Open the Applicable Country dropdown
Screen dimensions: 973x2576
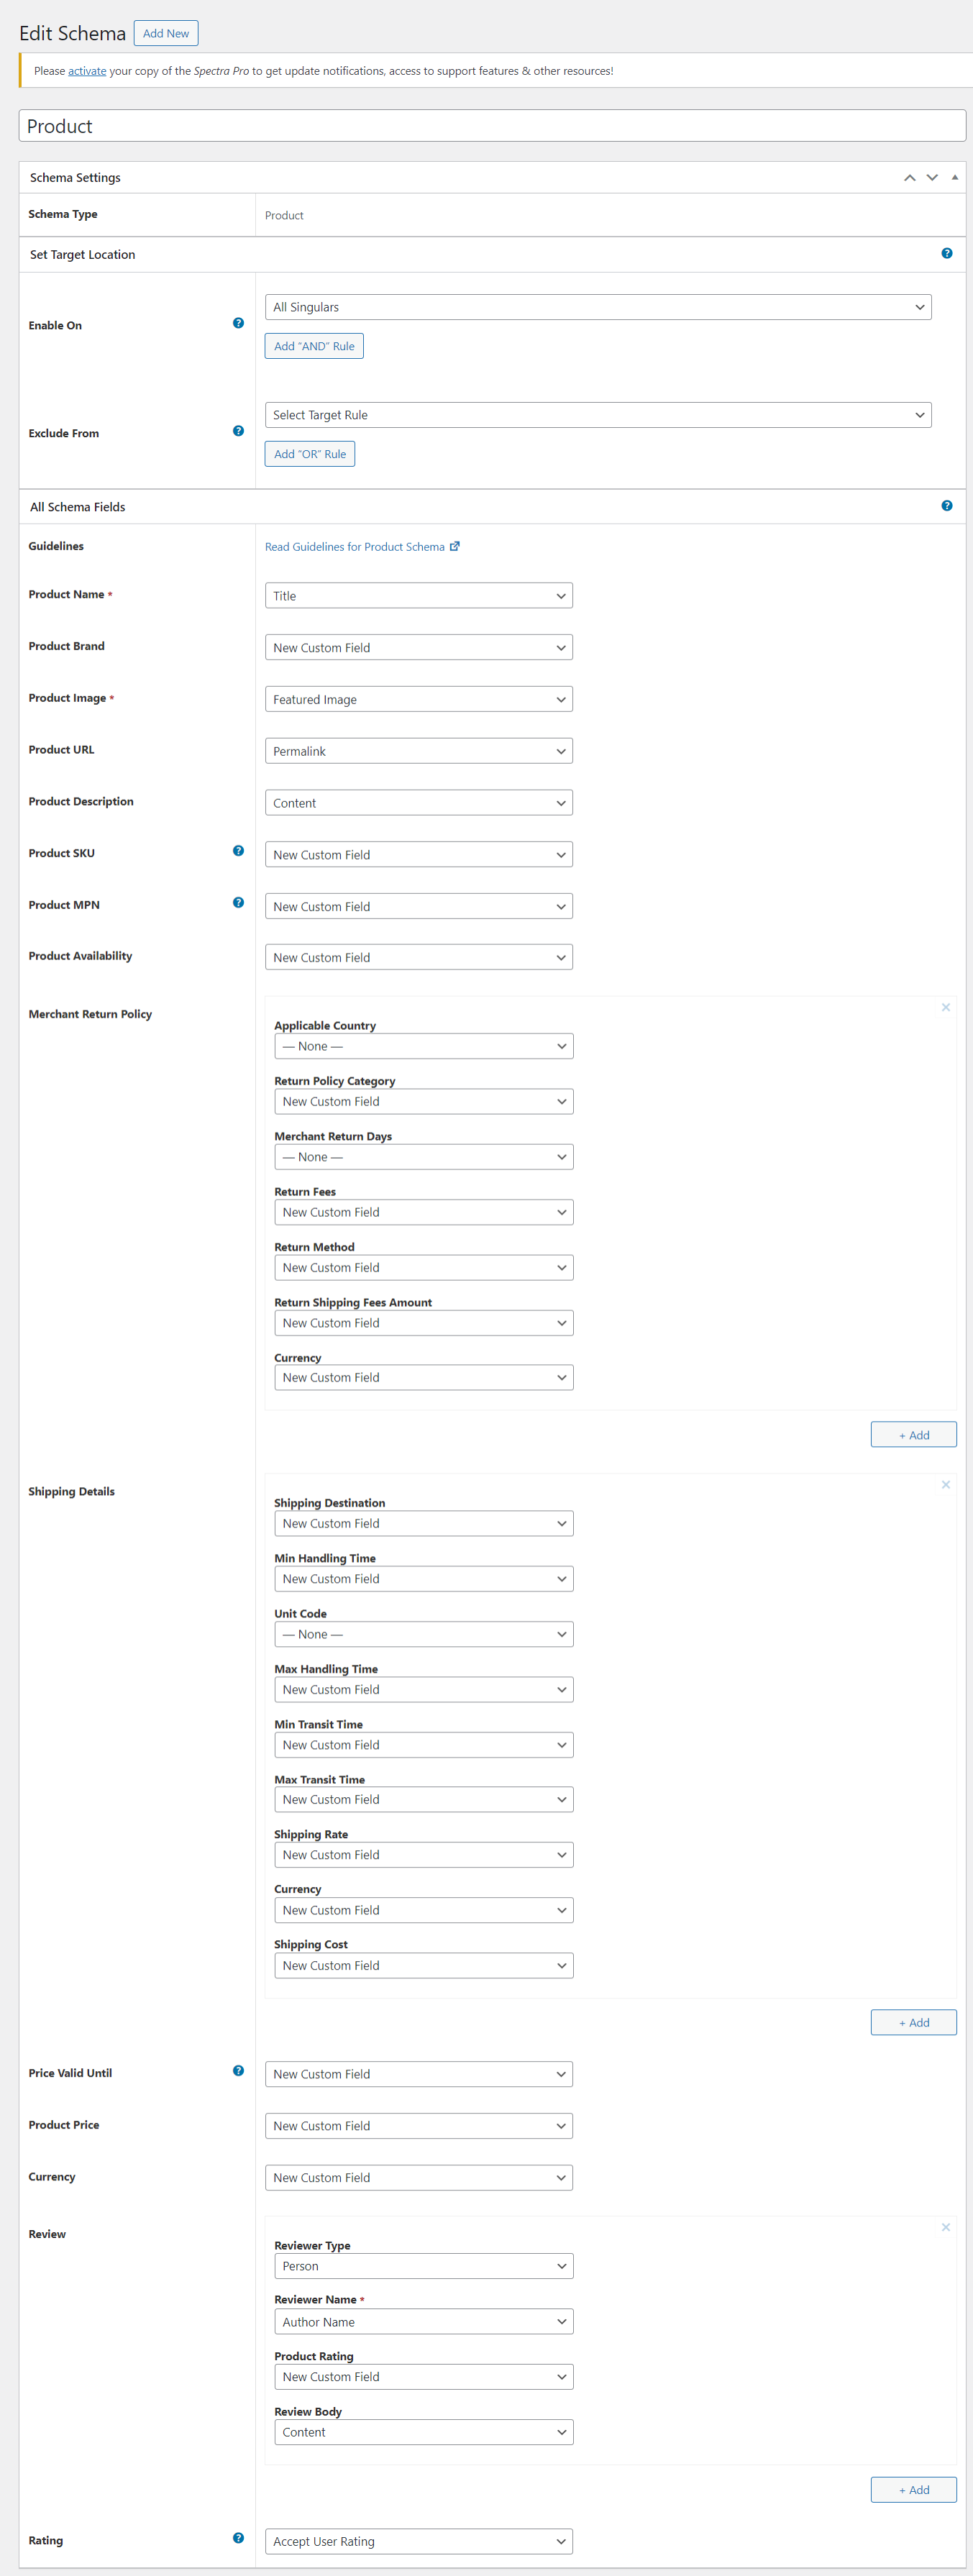pyautogui.click(x=423, y=1047)
